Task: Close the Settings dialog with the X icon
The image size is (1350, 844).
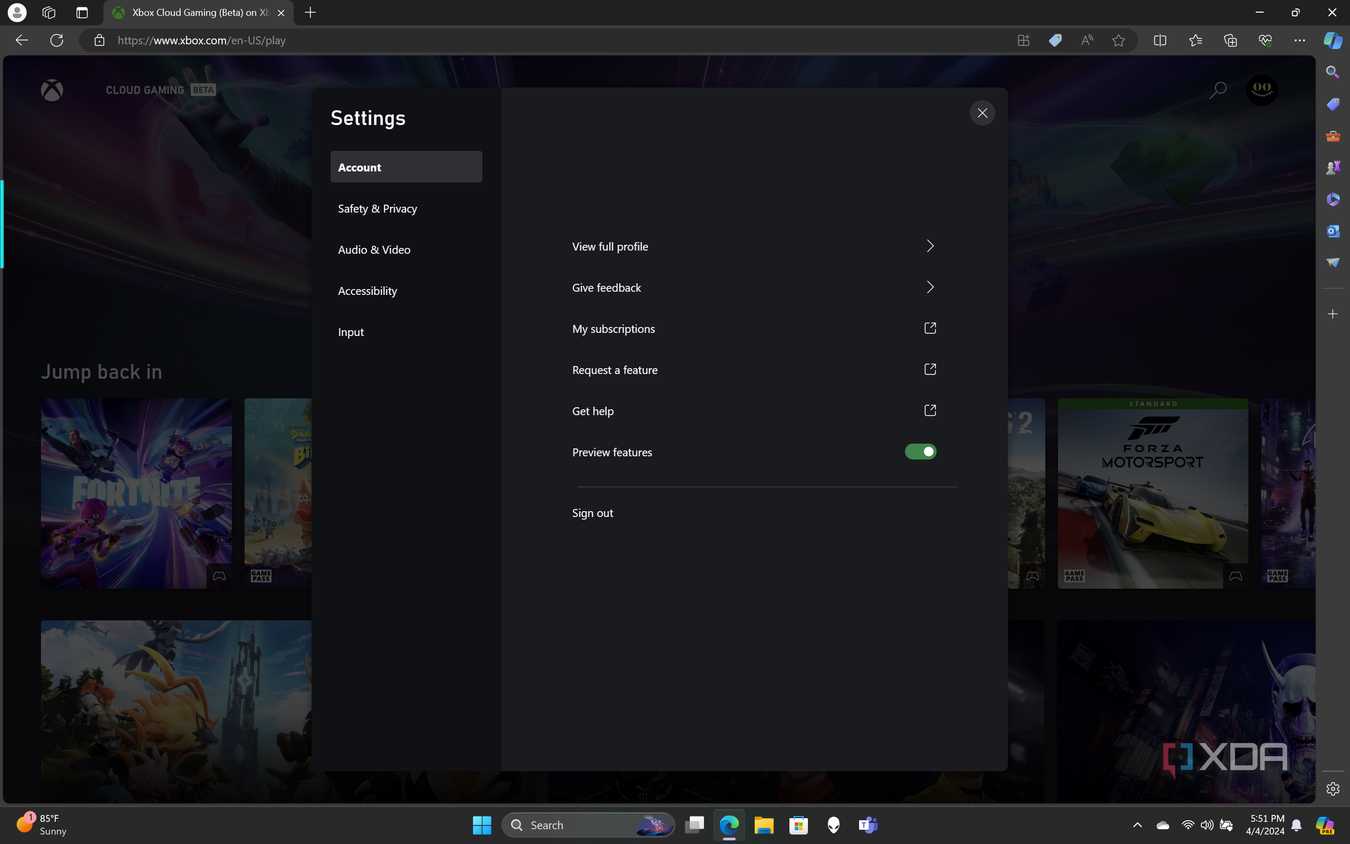Action: point(982,113)
